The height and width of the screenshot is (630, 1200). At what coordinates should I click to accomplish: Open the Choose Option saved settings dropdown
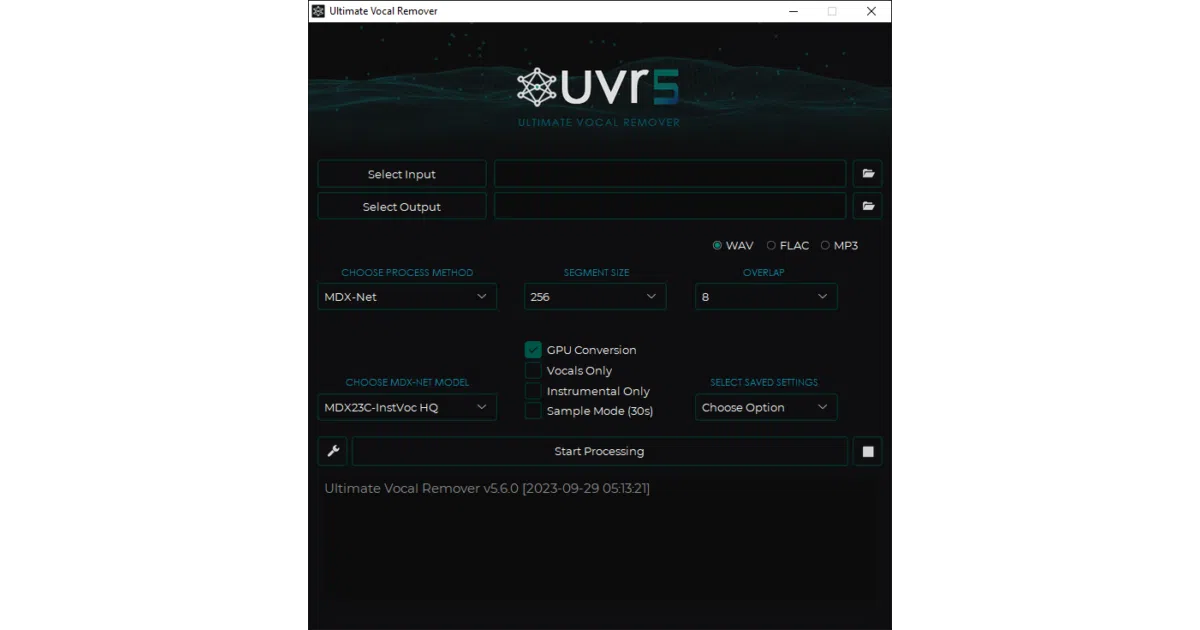766,407
